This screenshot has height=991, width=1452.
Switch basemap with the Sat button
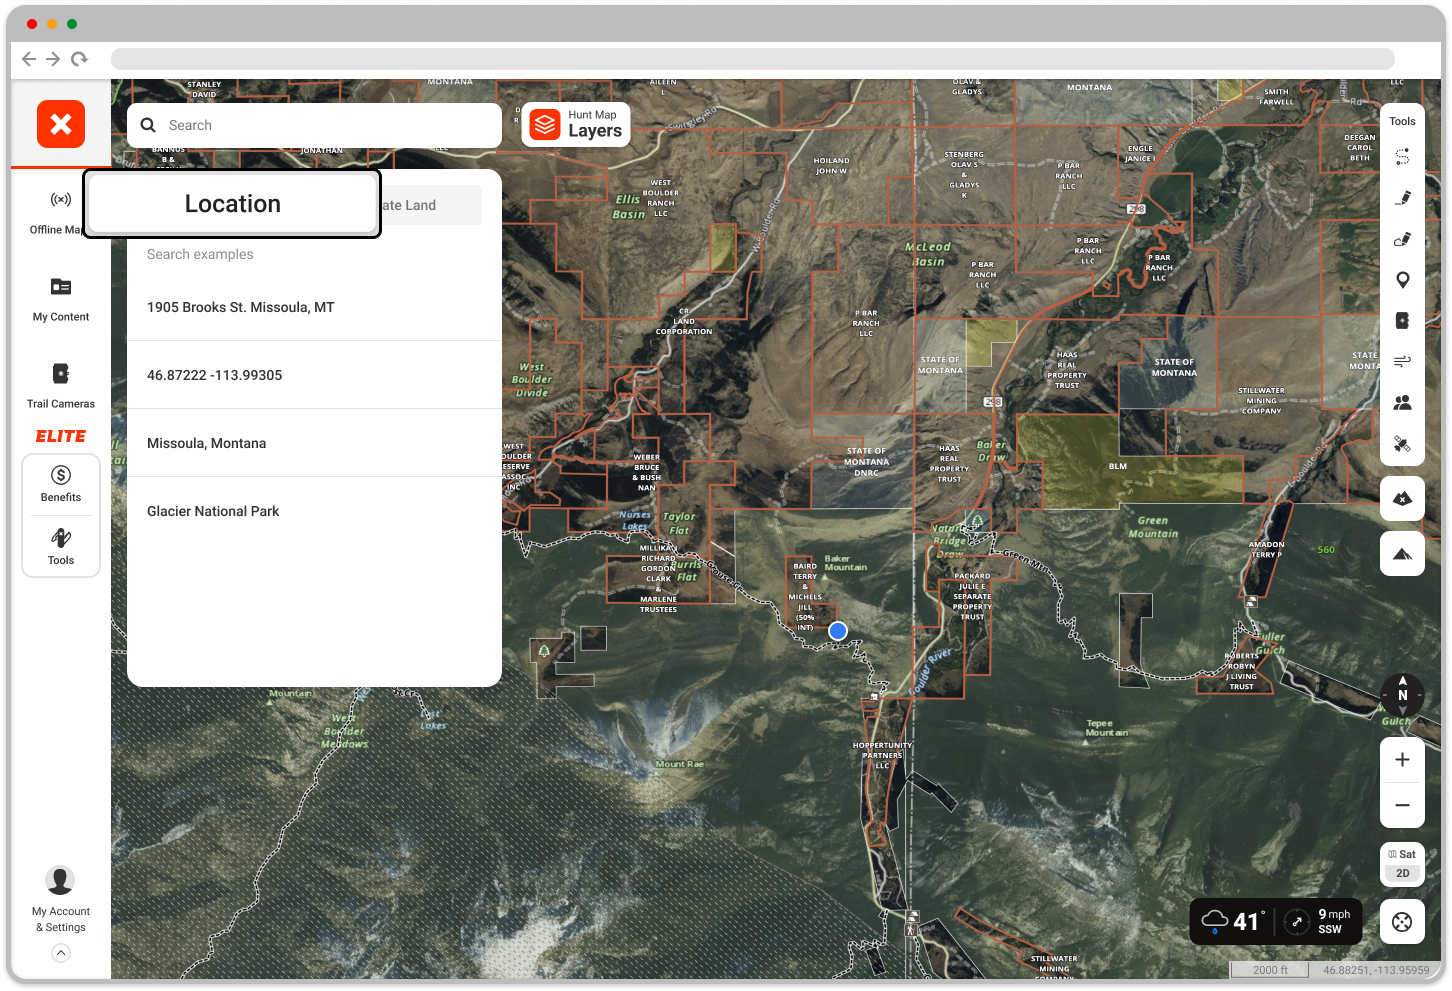[1402, 854]
